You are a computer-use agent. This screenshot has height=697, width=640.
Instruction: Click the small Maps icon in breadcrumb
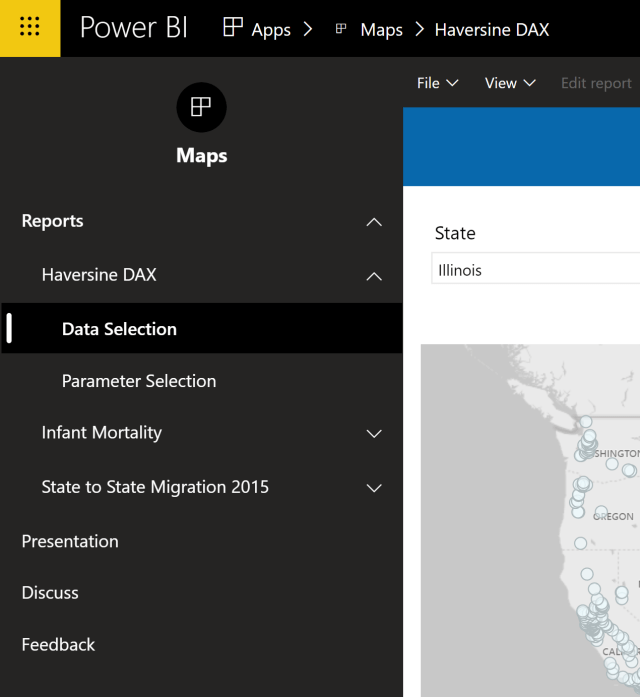tap(341, 29)
